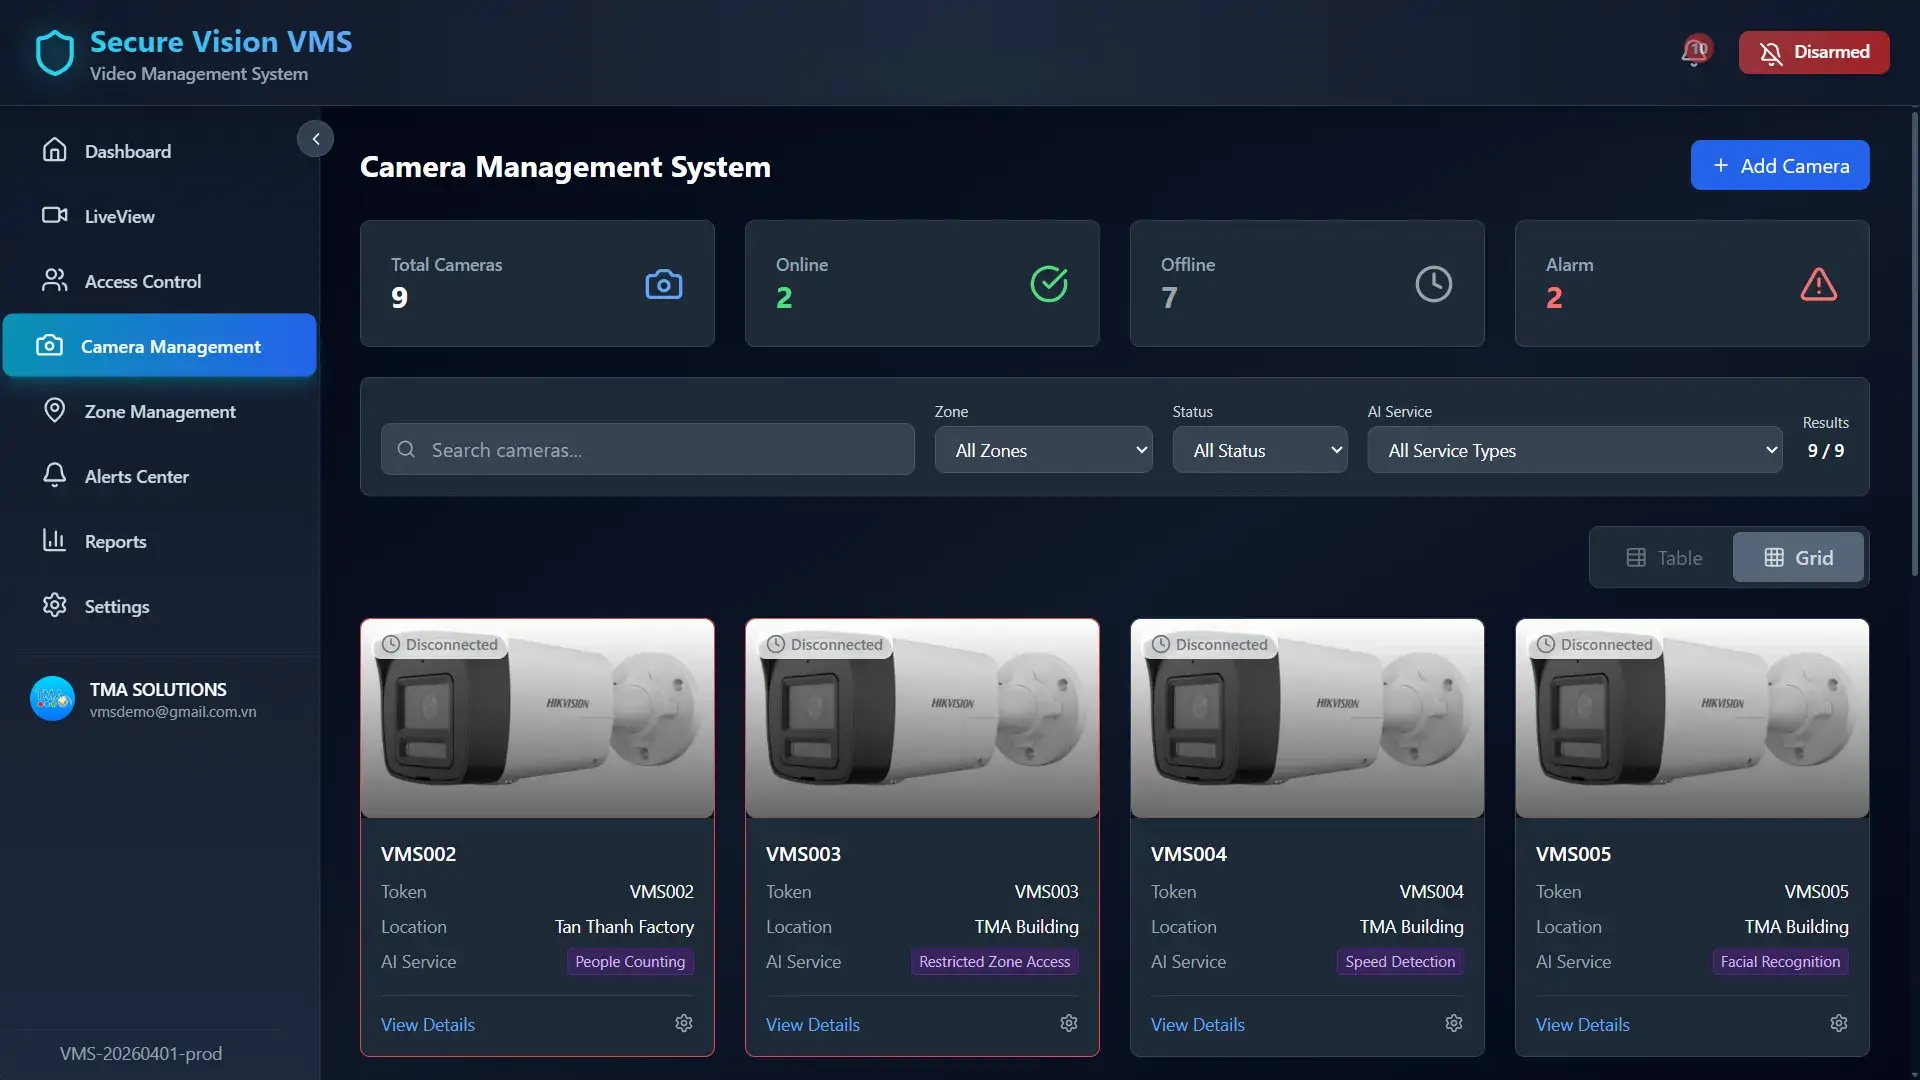Click the VMS004 card settings gear
Screen dimensions: 1920x1080
click(1454, 1023)
